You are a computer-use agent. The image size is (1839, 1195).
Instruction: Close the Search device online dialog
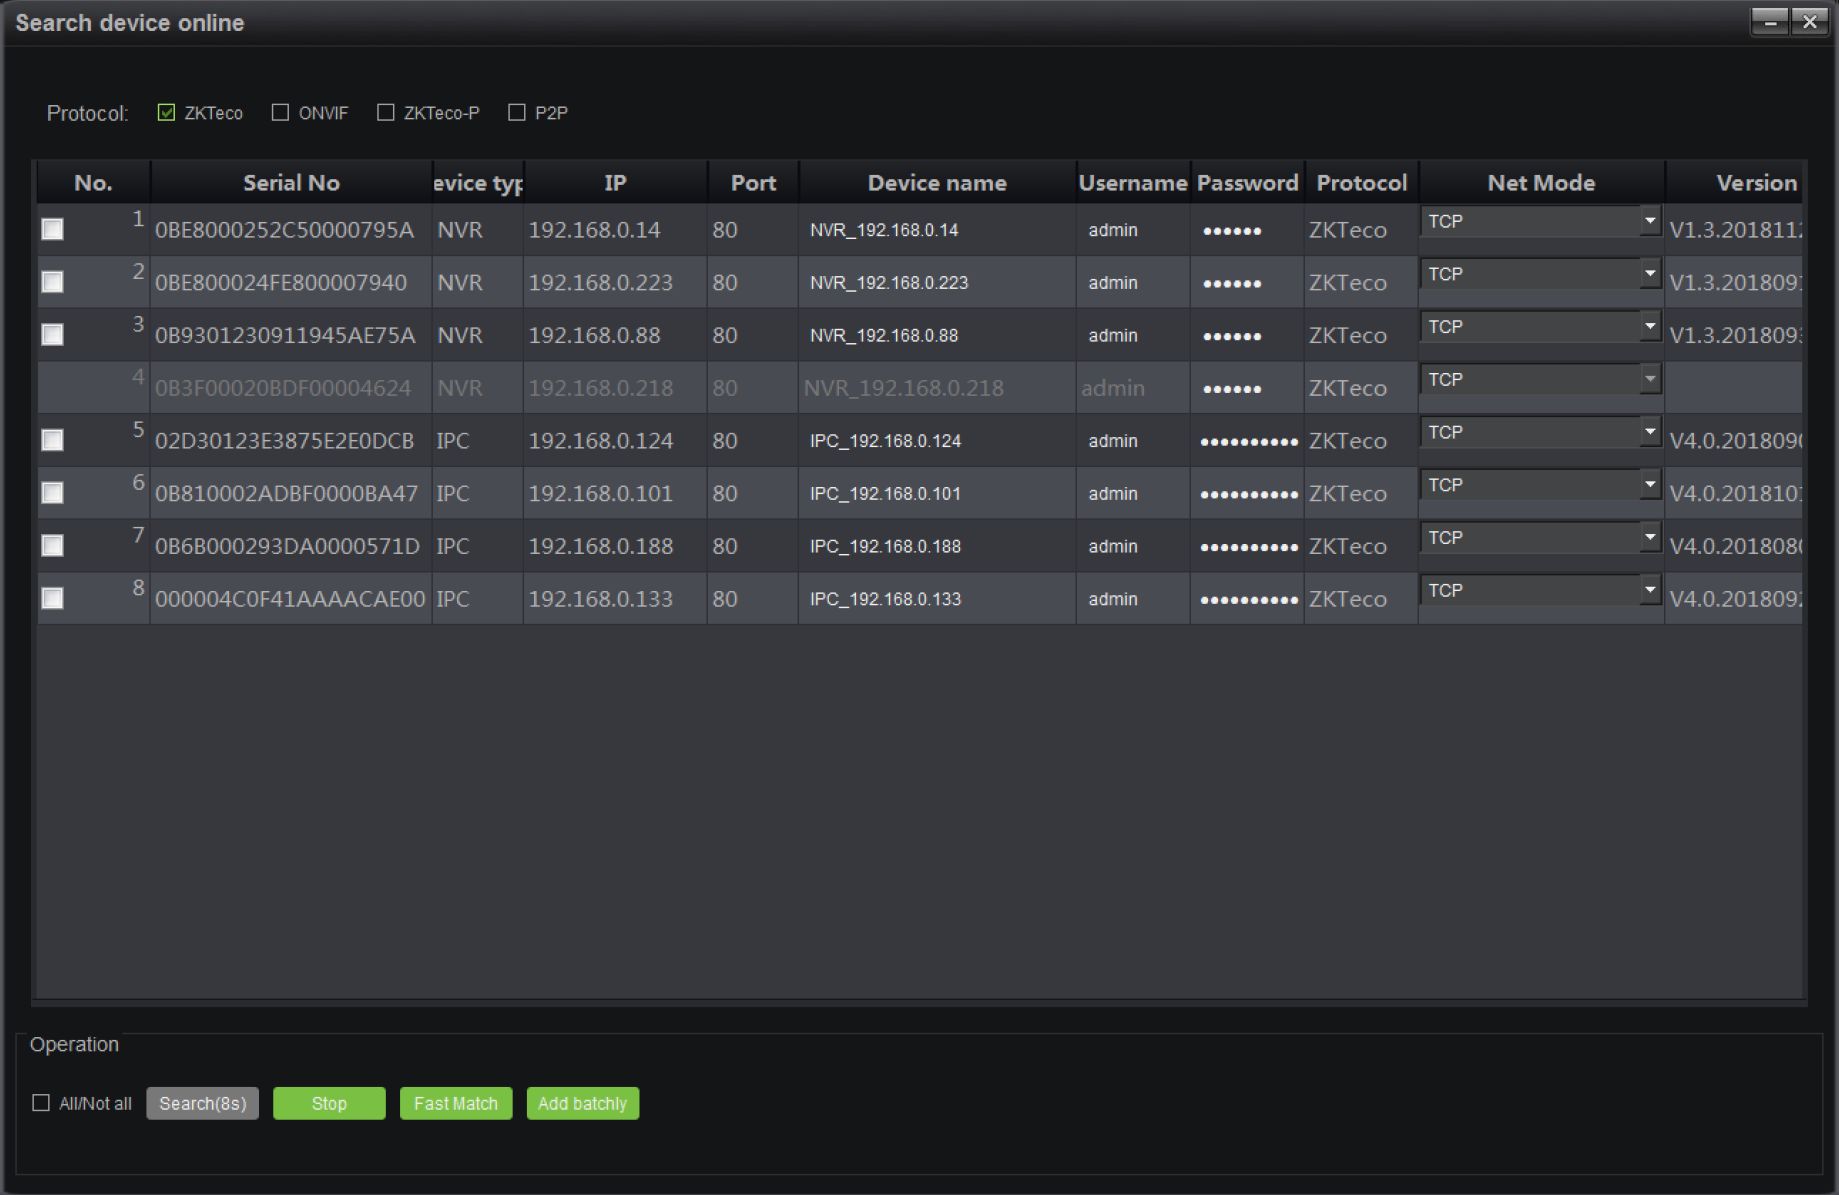coord(1810,22)
